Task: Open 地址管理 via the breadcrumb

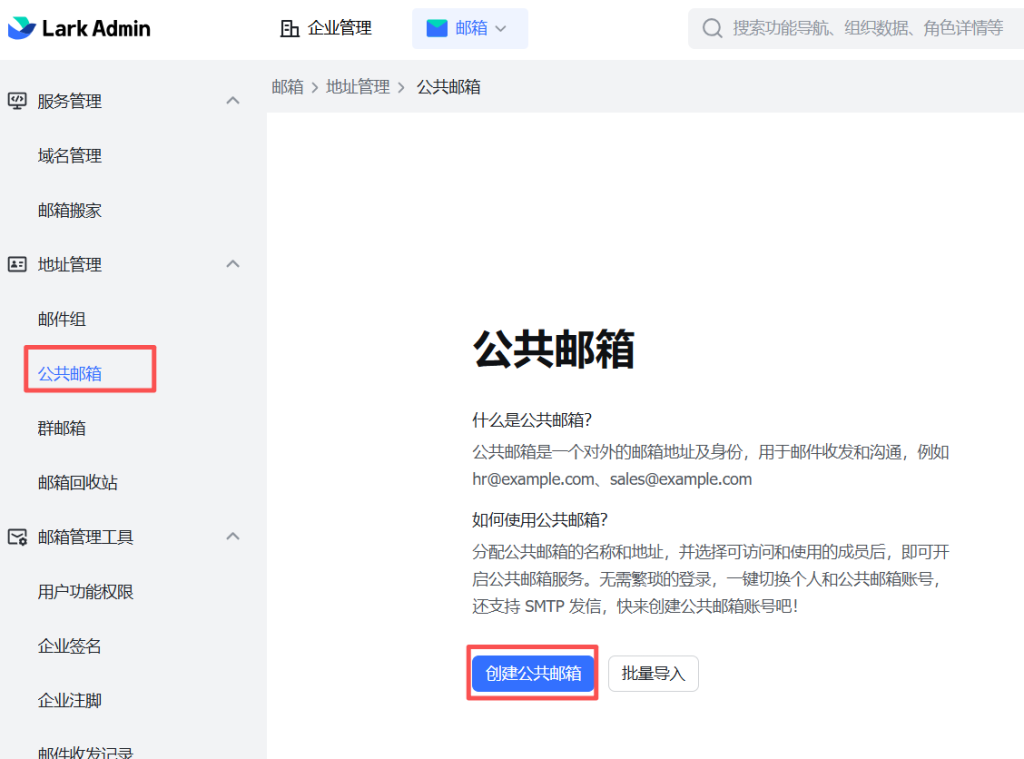Action: (x=360, y=87)
